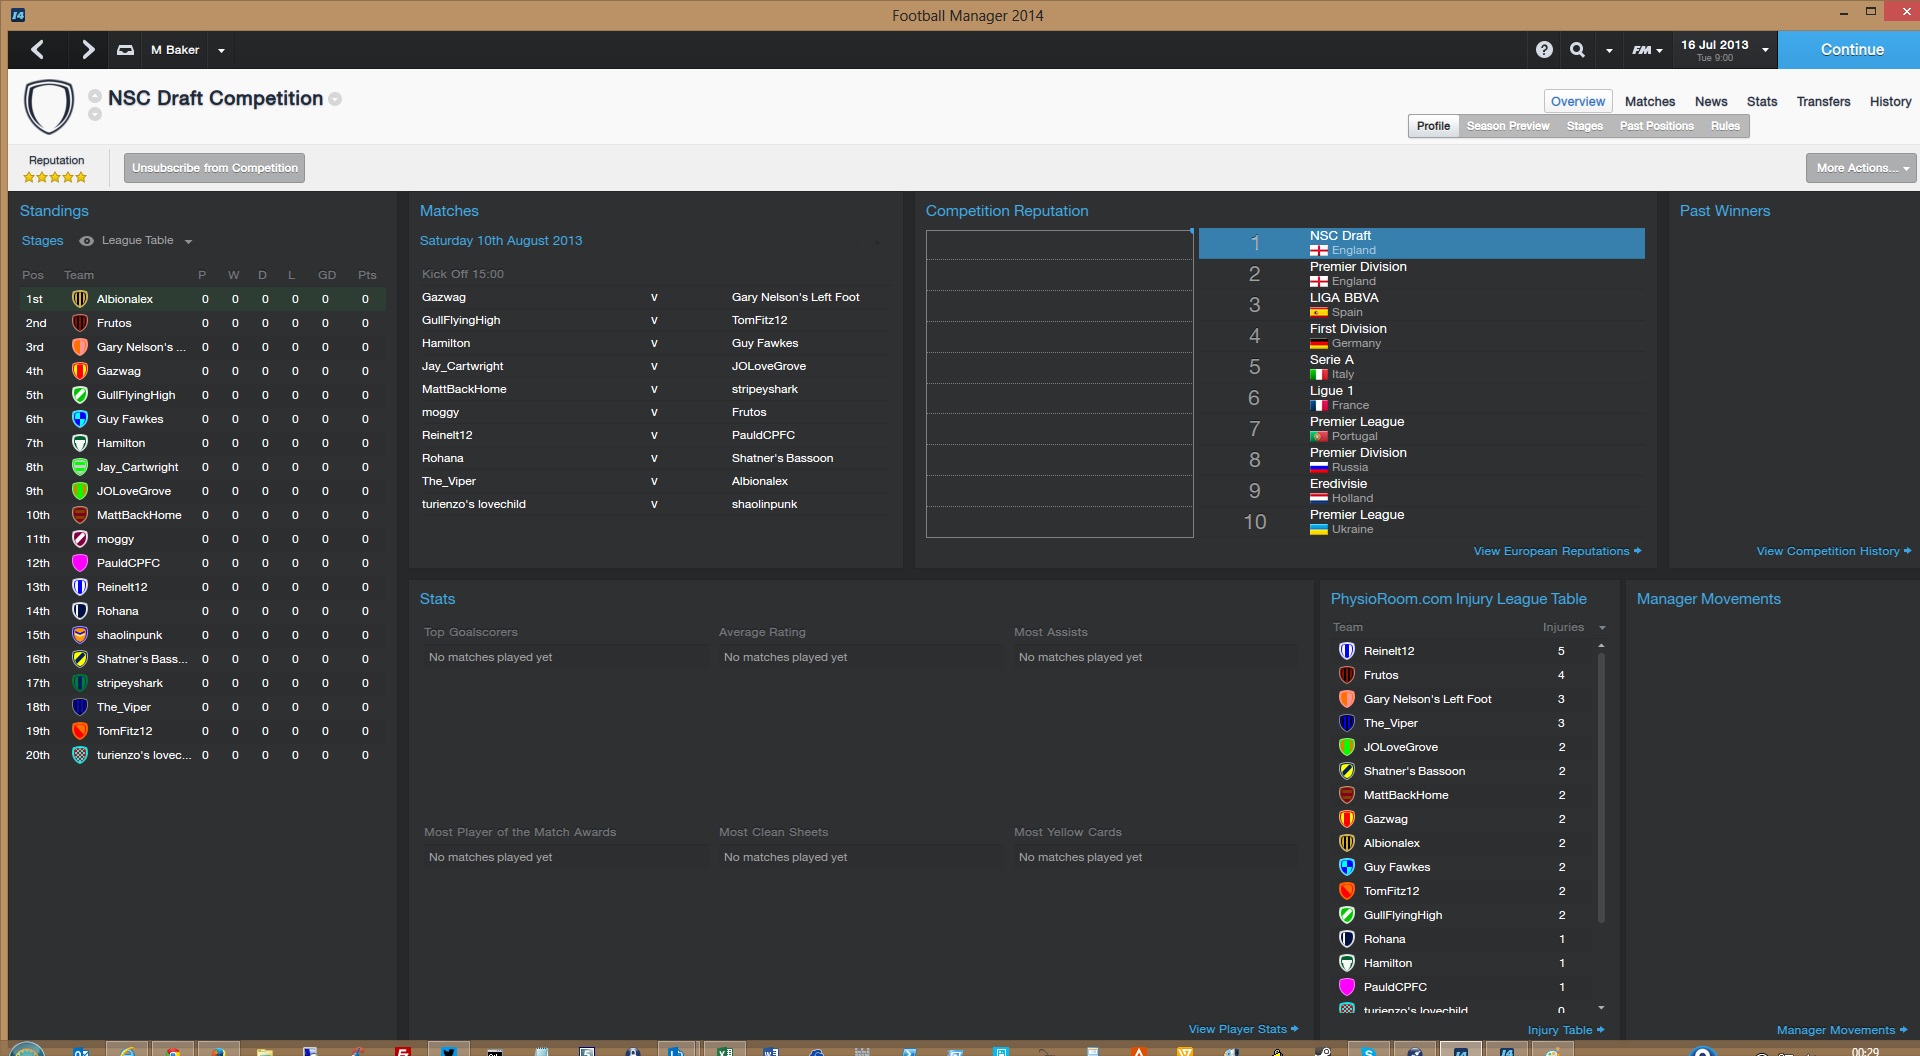Open Manager Movements link at bottom
1920x1056 pixels.
pos(1841,1030)
